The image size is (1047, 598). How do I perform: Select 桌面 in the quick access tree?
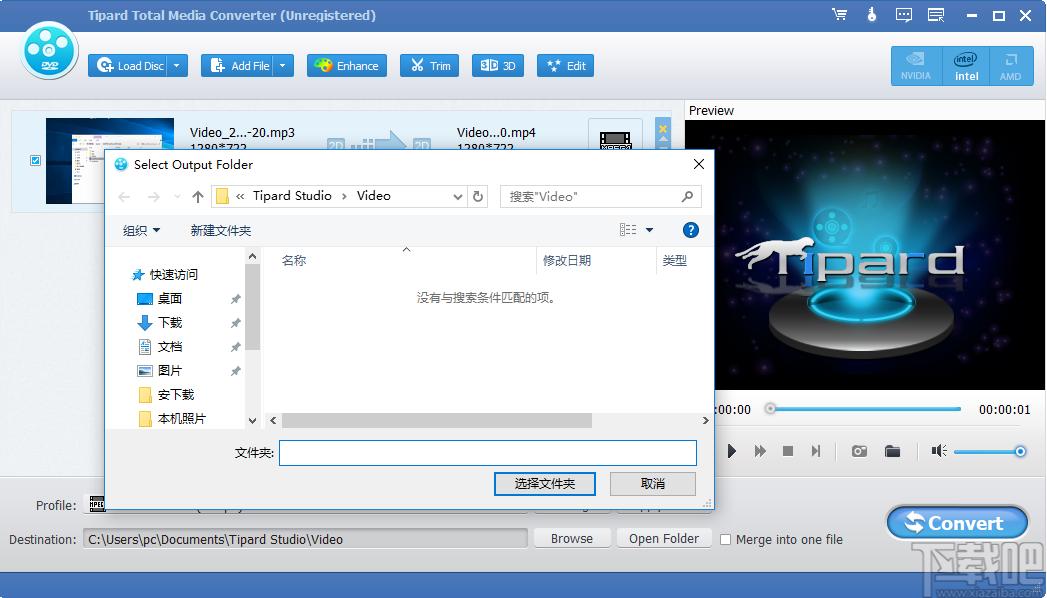[x=169, y=298]
